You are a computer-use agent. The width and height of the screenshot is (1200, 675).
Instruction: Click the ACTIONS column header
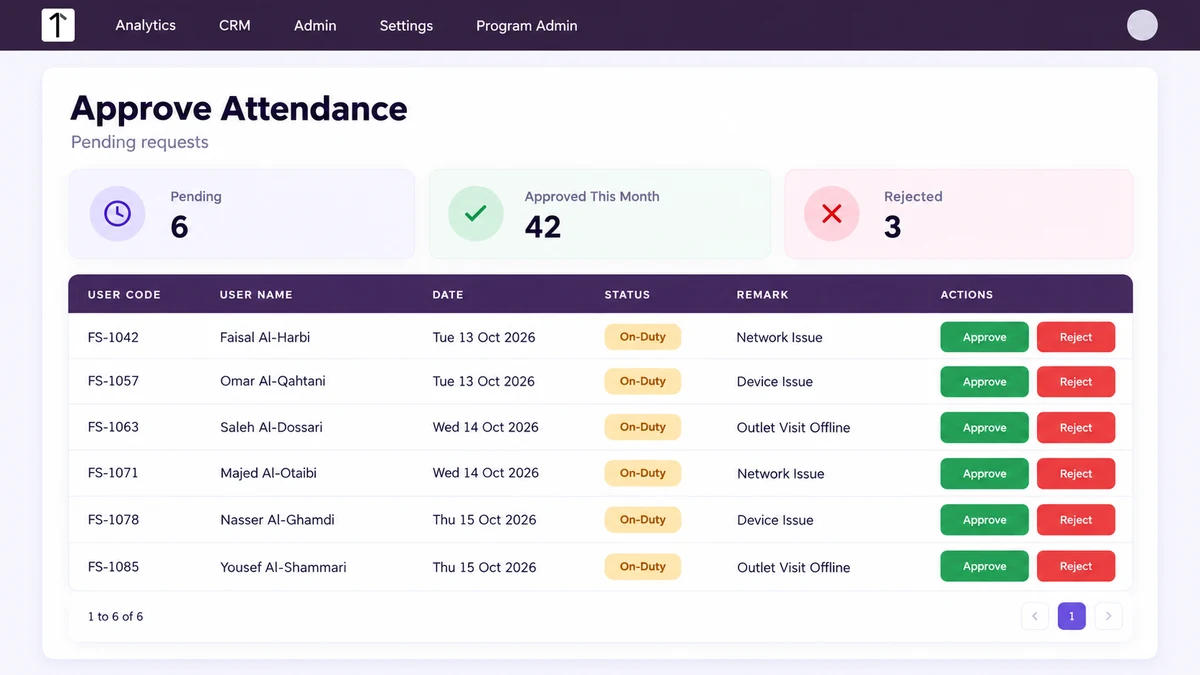point(967,295)
